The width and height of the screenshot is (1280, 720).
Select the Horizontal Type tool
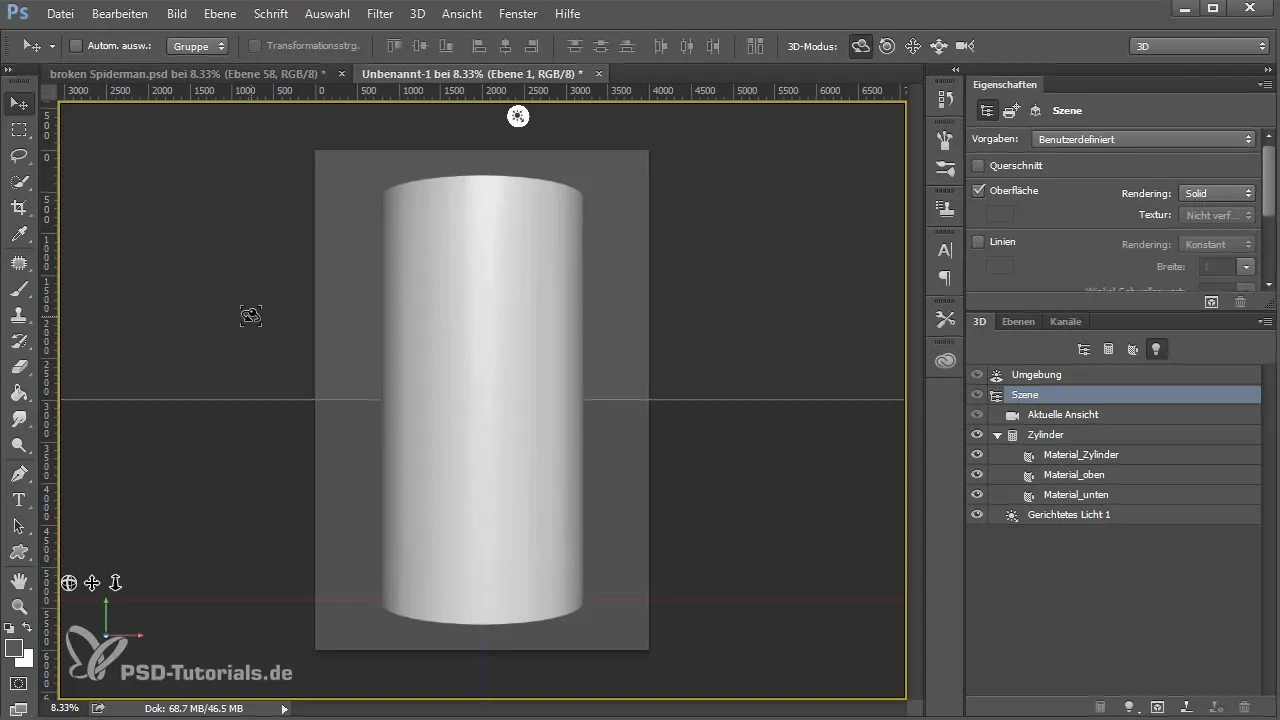19,499
